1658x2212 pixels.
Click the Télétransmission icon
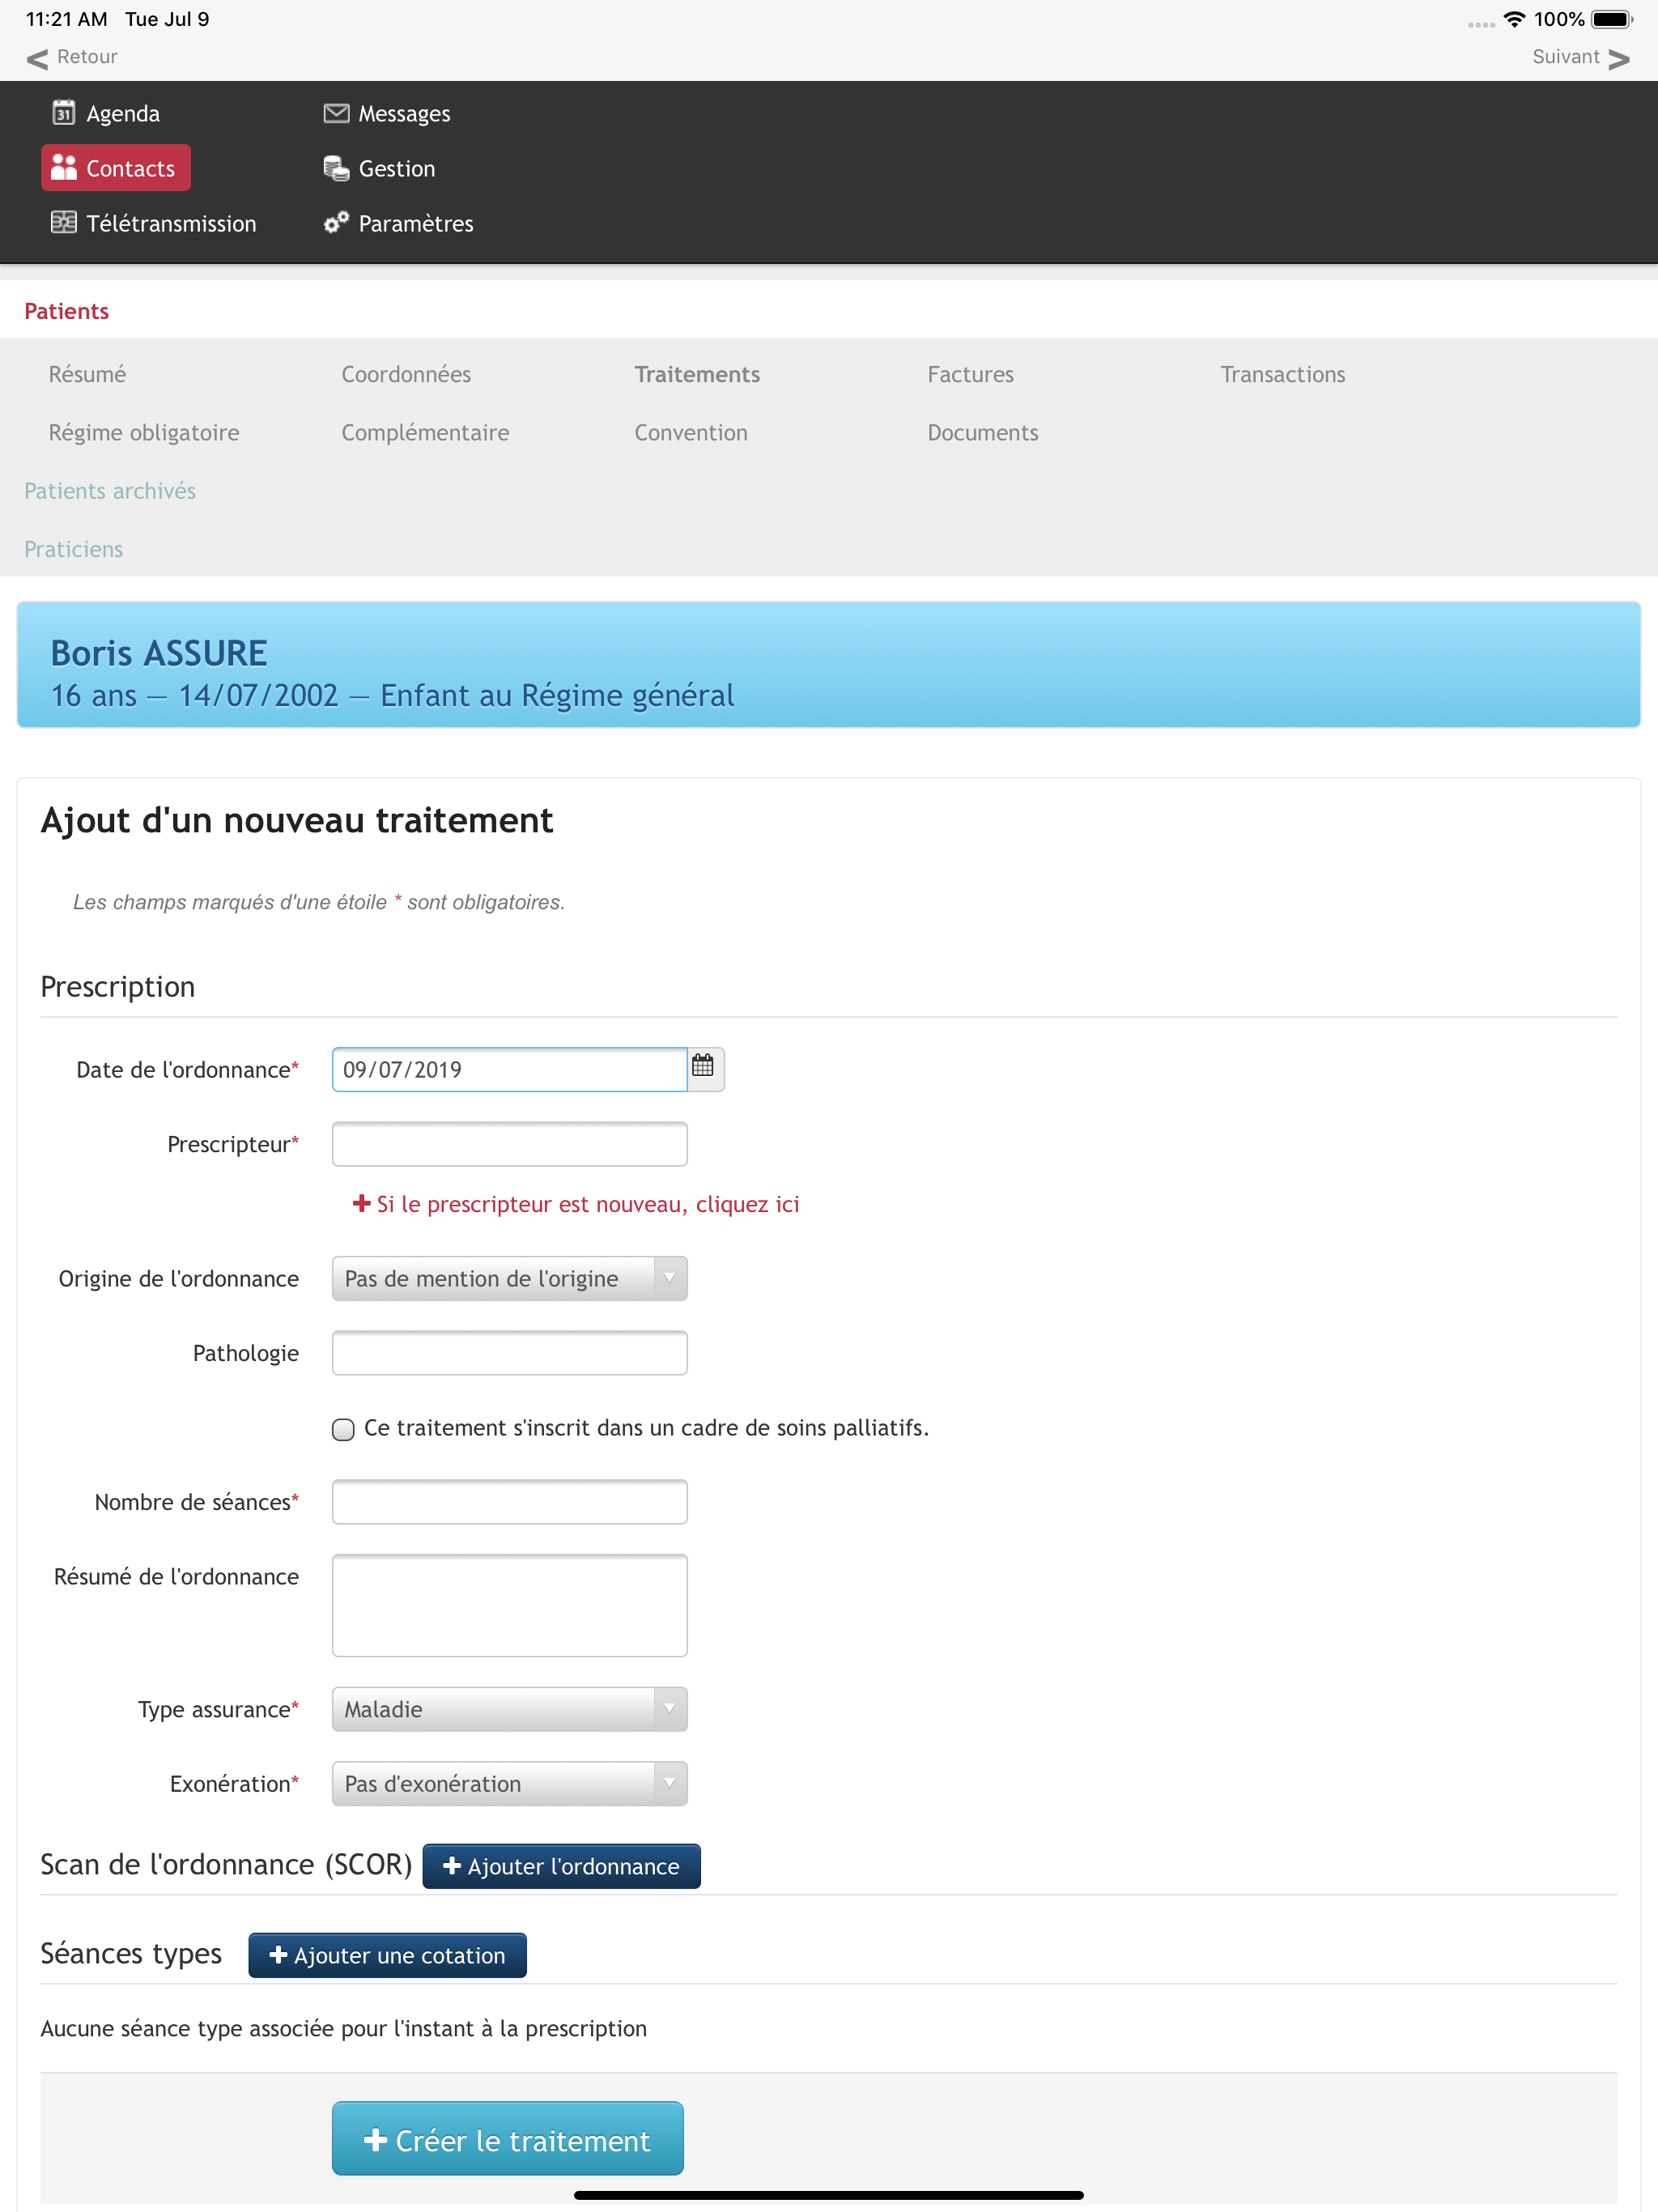[63, 222]
